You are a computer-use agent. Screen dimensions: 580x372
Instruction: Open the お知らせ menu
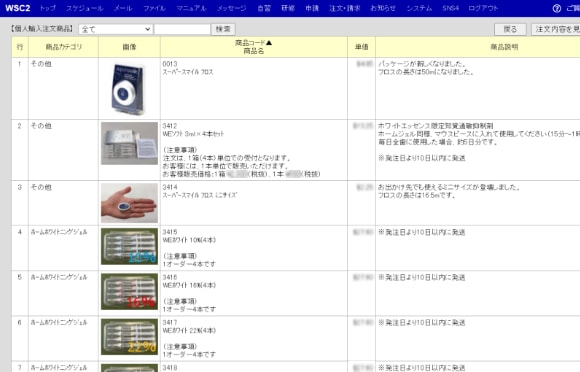click(x=383, y=8)
